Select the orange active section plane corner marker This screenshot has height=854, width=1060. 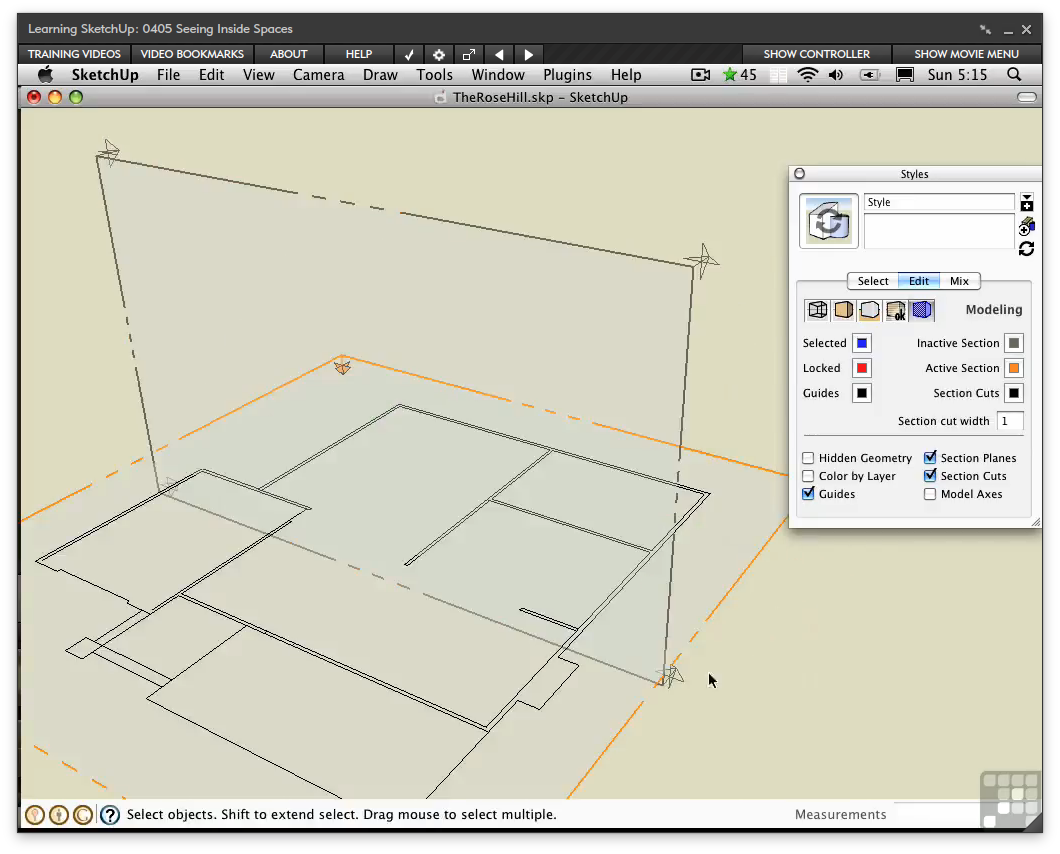pyautogui.click(x=343, y=366)
